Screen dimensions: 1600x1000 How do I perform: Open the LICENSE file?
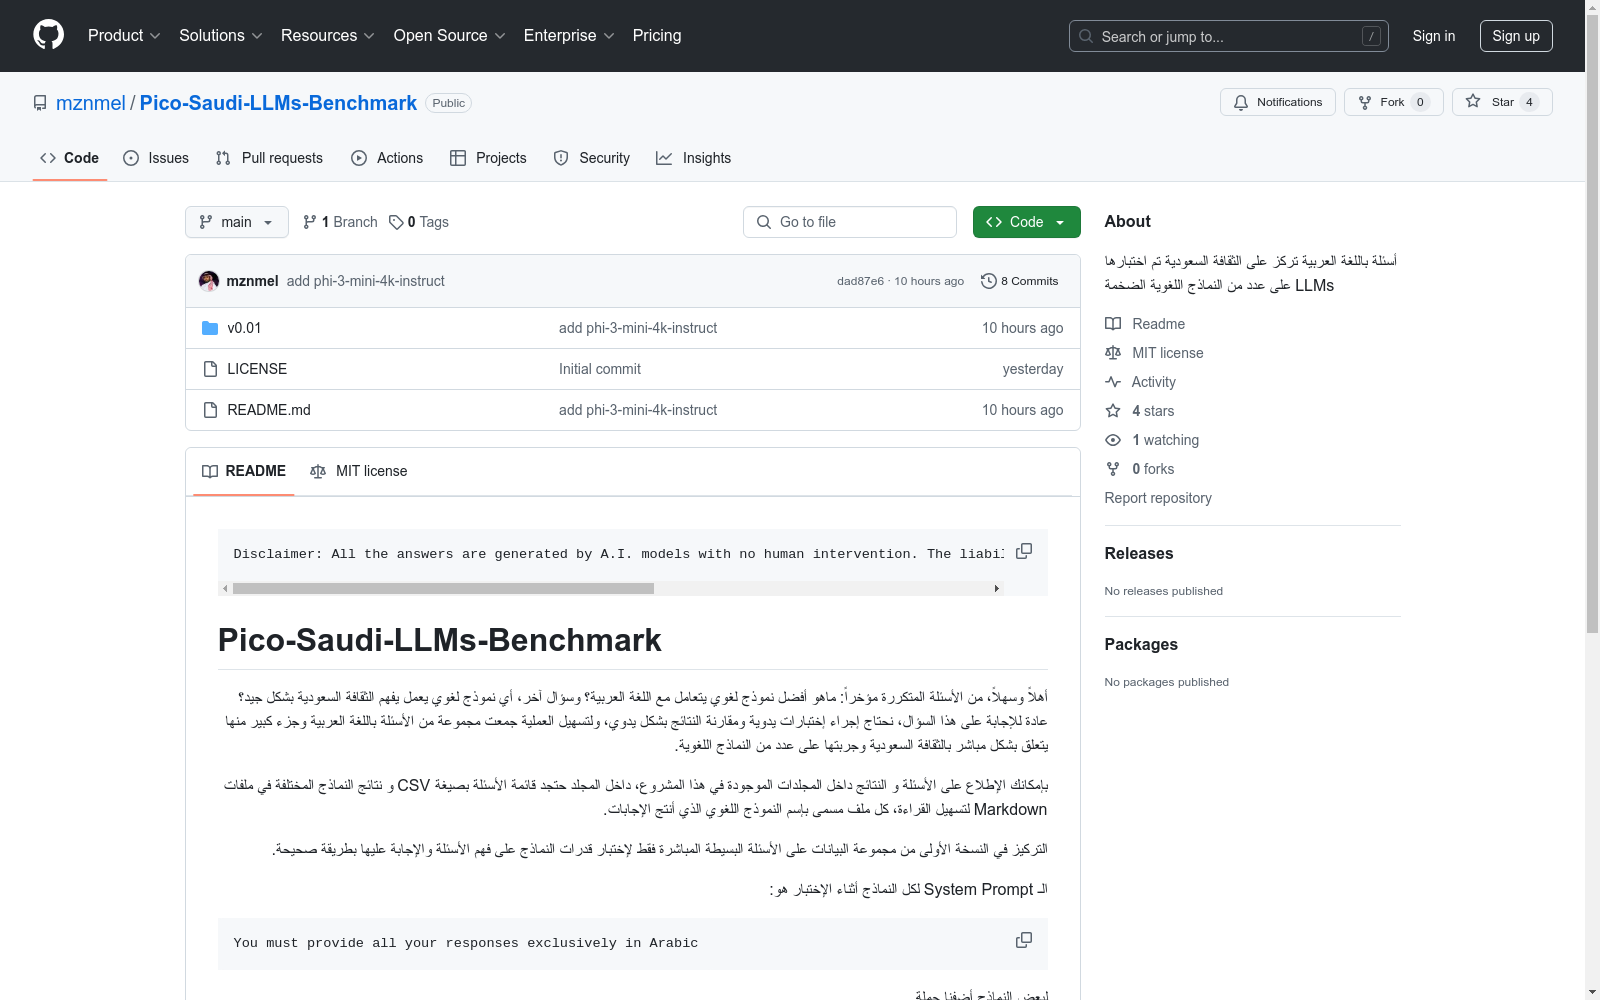(257, 369)
